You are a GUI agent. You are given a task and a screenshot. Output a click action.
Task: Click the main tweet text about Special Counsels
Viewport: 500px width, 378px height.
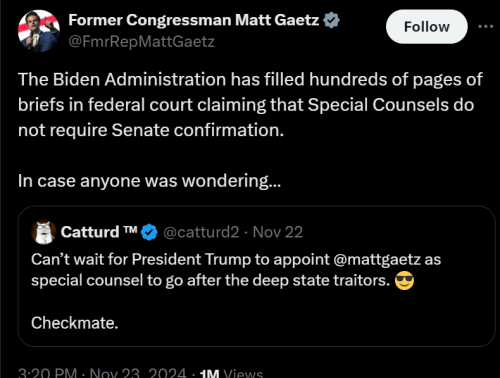[x=250, y=105]
